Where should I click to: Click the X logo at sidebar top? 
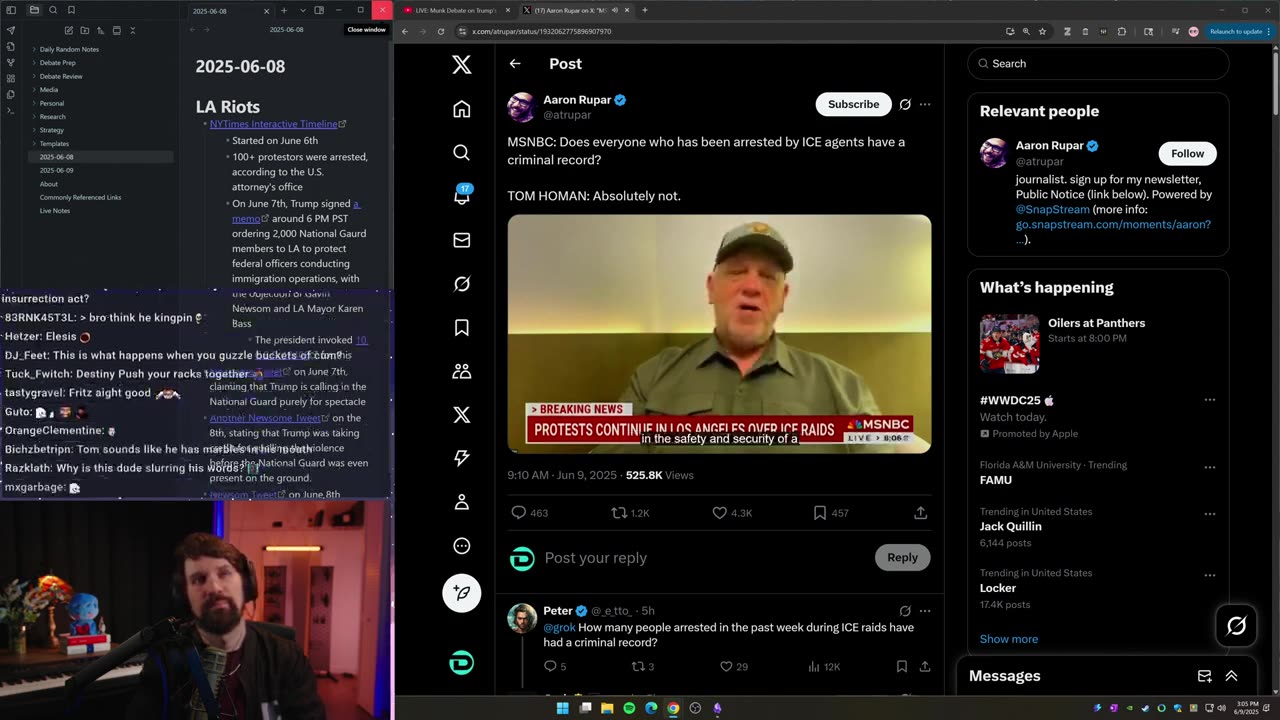click(461, 65)
